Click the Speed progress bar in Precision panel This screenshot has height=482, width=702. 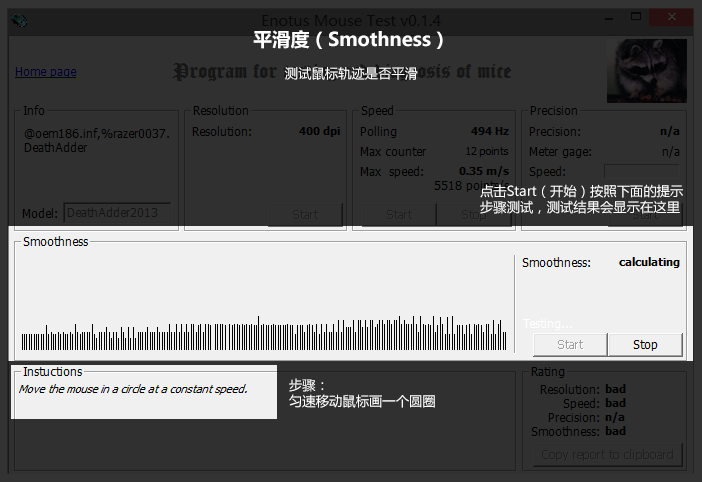(642, 171)
